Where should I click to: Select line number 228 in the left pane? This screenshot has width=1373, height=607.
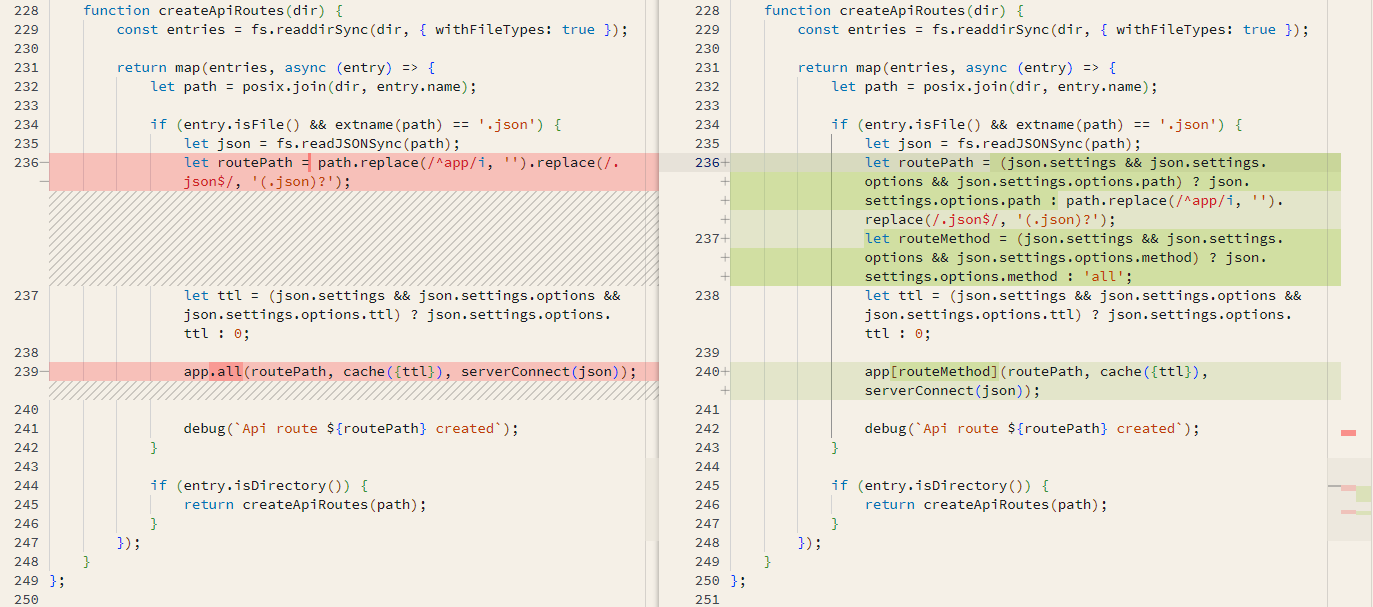tap(24, 10)
